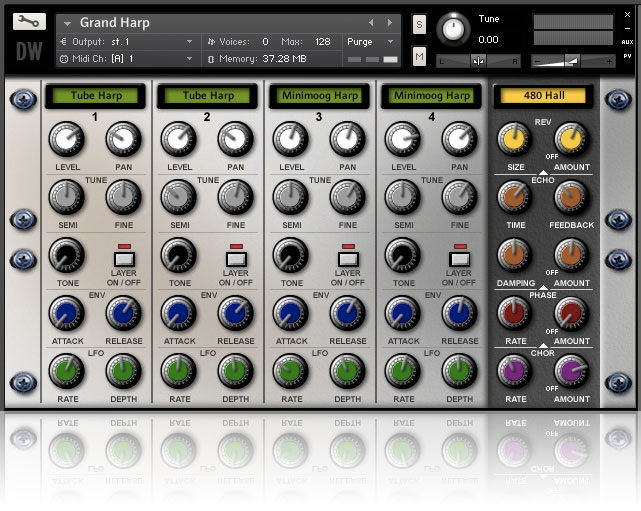Click the master Tune knob
The width and height of the screenshot is (641, 511).
[x=455, y=29]
